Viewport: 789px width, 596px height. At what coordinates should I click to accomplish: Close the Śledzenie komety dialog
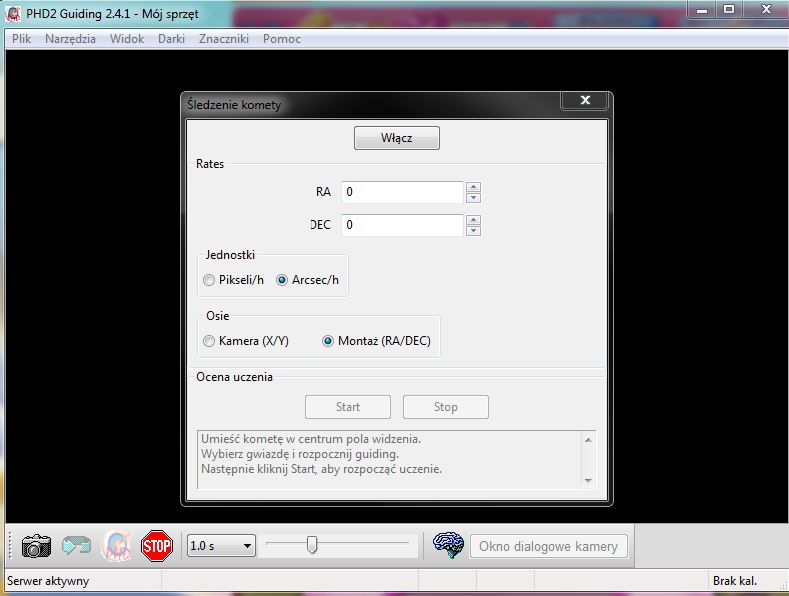tap(585, 100)
